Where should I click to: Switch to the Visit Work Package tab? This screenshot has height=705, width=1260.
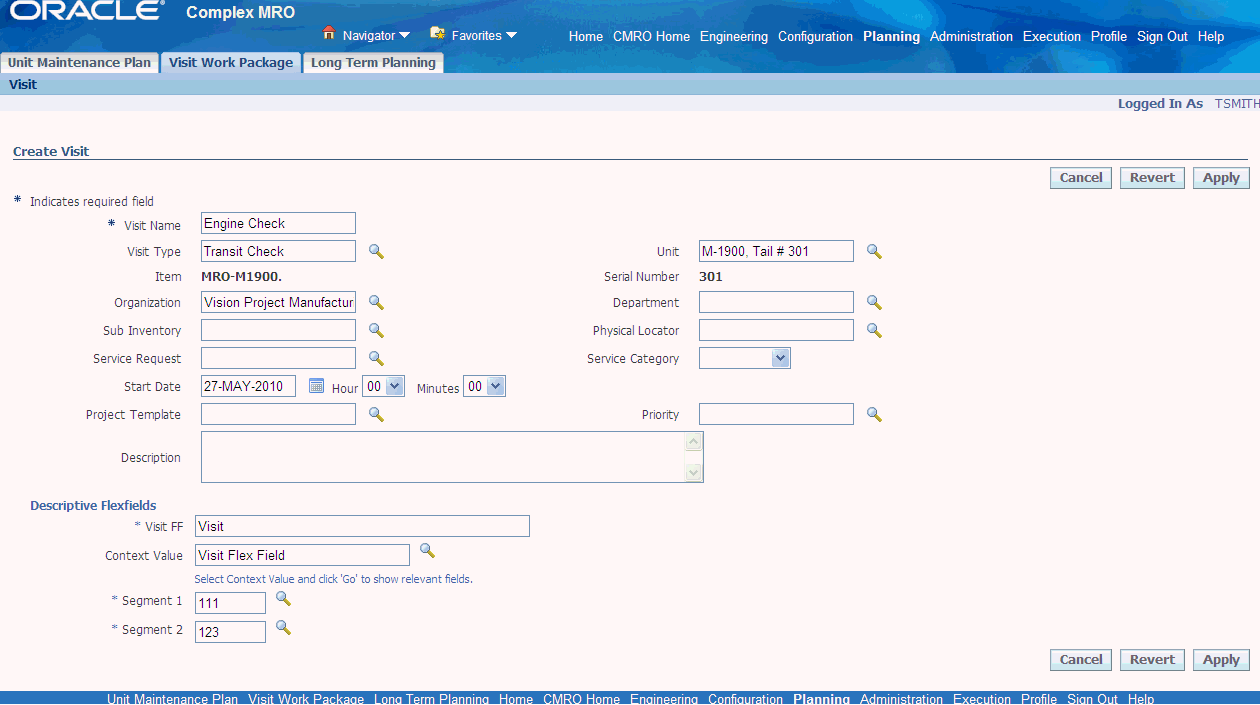pos(231,62)
